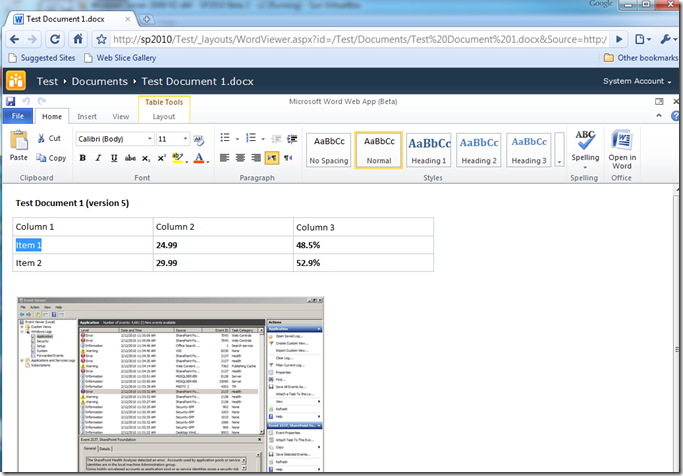683x476 pixels.
Task: Click the SharePoint site logo icon
Action: (x=16, y=81)
